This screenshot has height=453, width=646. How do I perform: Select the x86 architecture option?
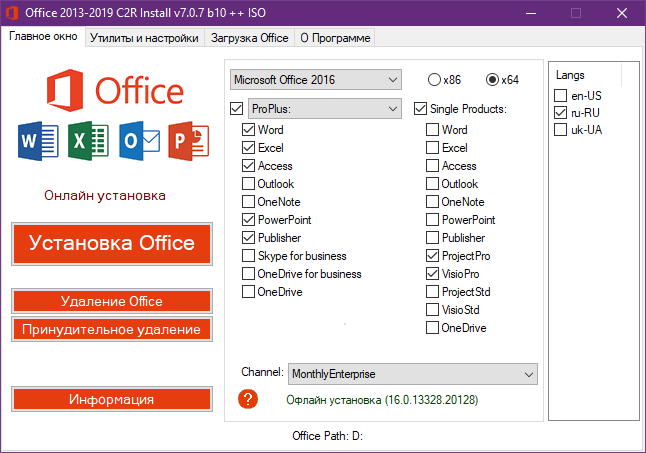pos(435,79)
